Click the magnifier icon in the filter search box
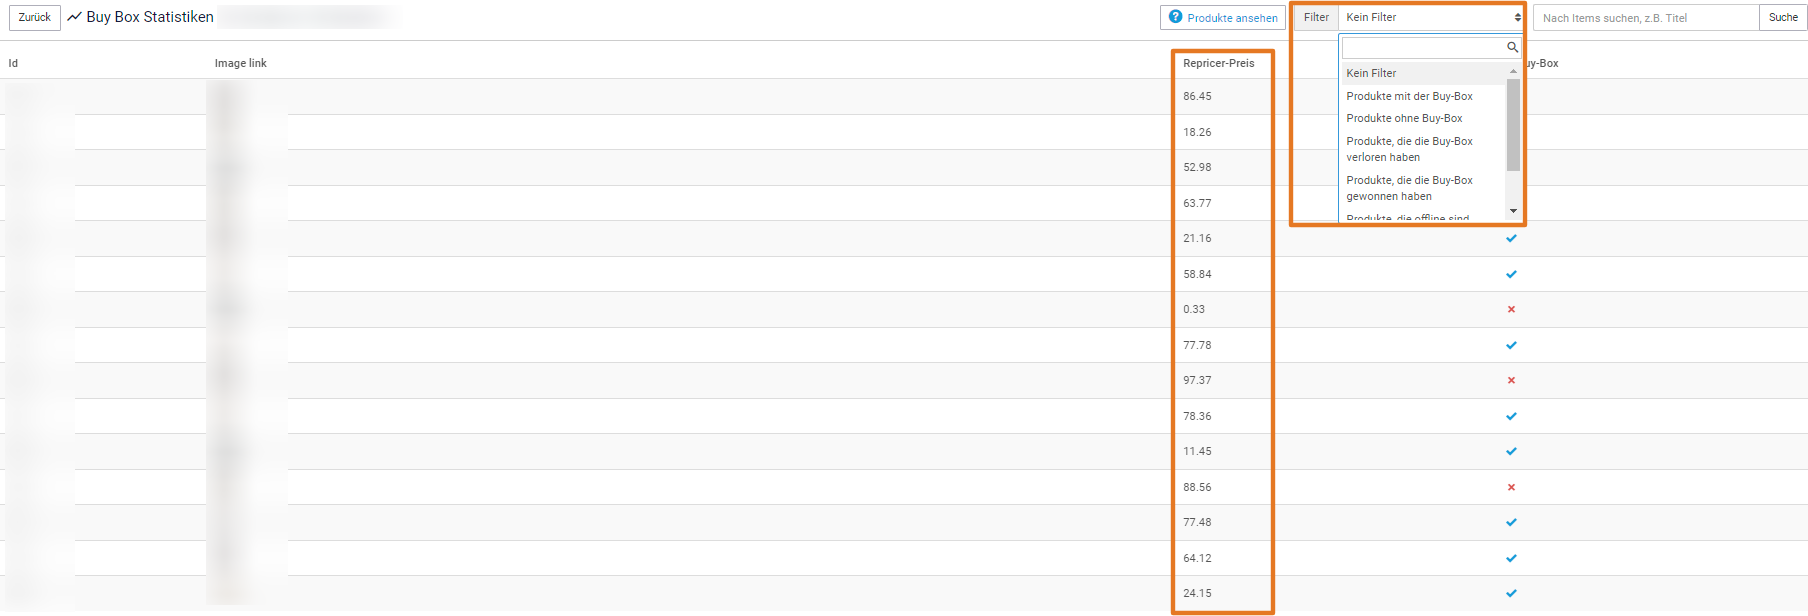This screenshot has height=616, width=1808. point(1512,48)
